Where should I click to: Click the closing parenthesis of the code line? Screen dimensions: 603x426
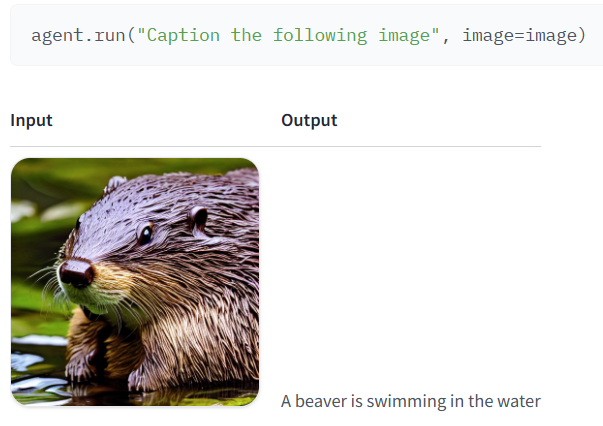pyautogui.click(x=582, y=36)
